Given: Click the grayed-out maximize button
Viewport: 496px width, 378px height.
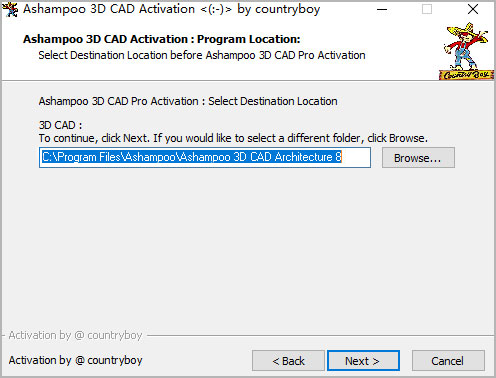Looking at the screenshot, I should click(x=427, y=9).
